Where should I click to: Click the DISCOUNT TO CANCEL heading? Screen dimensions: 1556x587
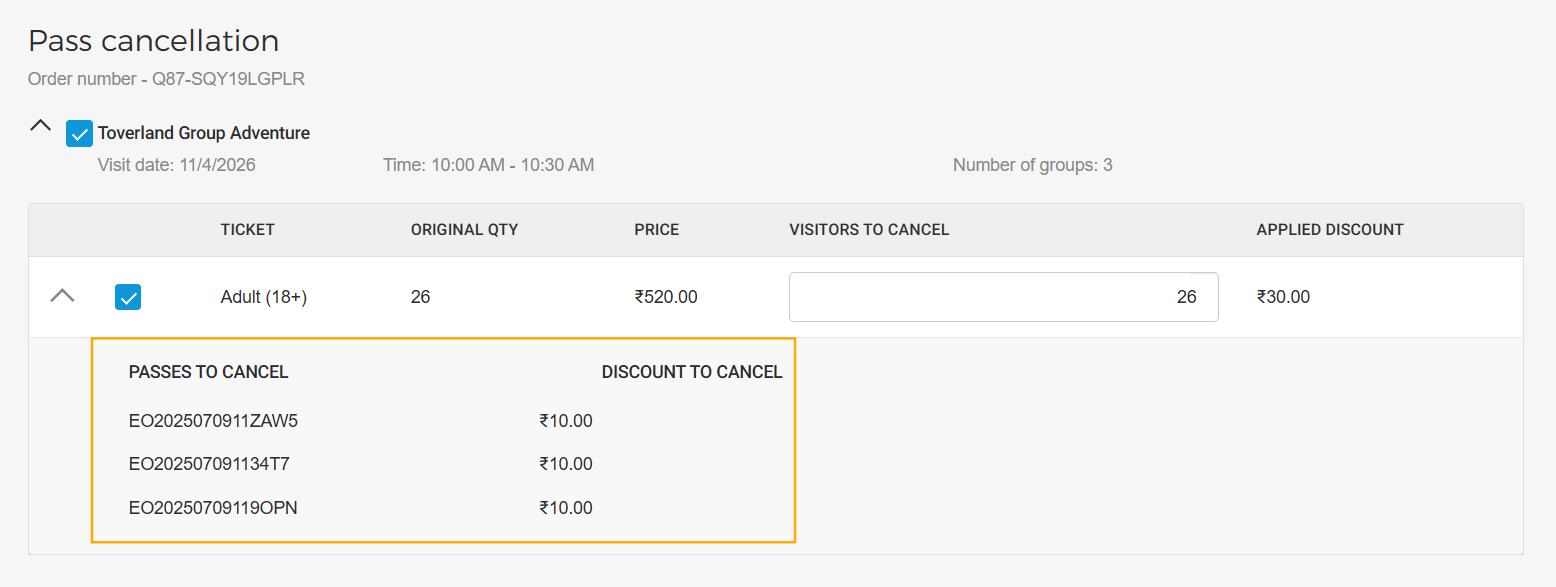tap(691, 372)
